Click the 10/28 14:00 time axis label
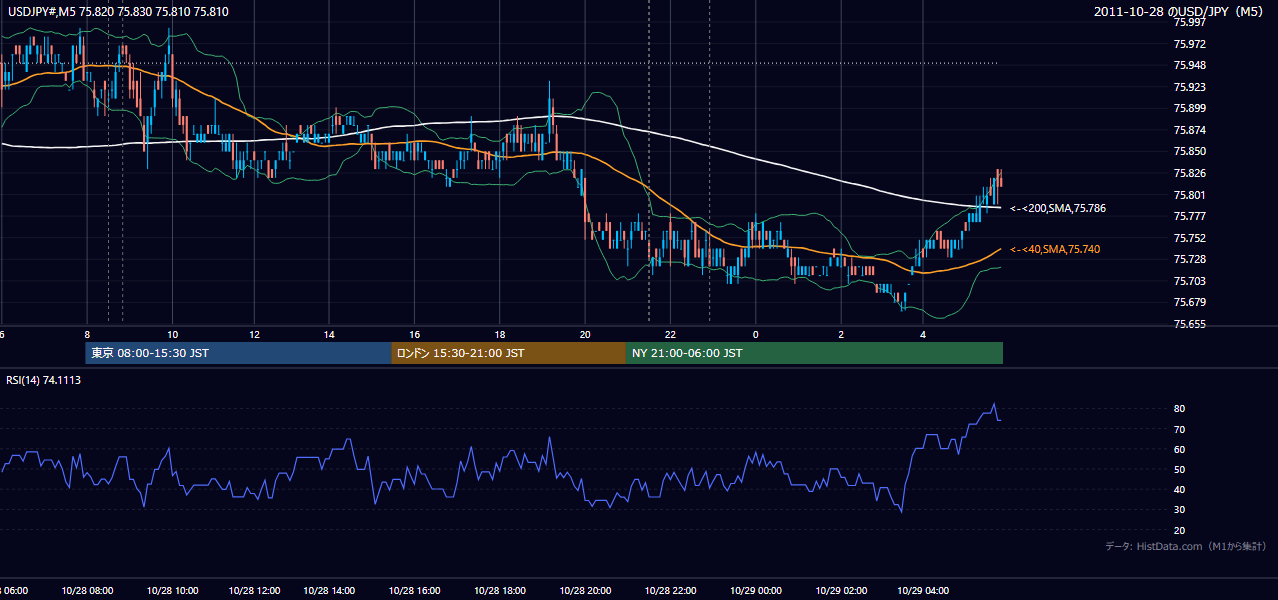Viewport: 1278px width, 600px height. pyautogui.click(x=330, y=591)
